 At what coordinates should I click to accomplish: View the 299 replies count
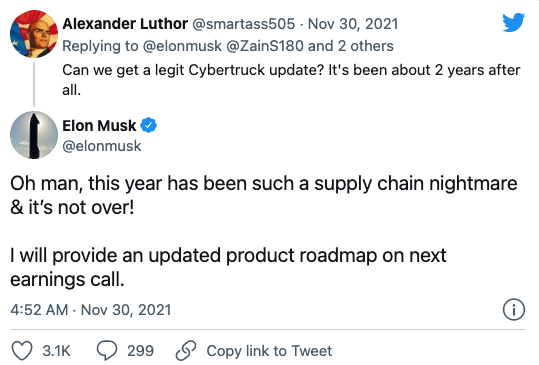140,351
